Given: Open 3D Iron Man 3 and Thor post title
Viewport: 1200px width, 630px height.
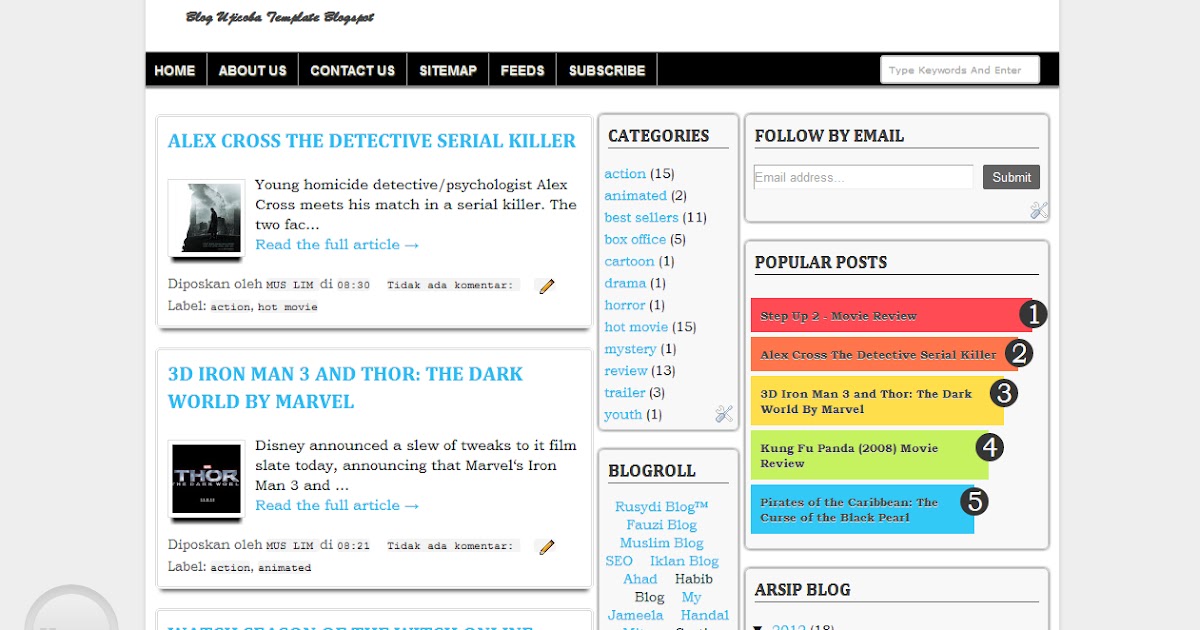Looking at the screenshot, I should click(x=345, y=388).
